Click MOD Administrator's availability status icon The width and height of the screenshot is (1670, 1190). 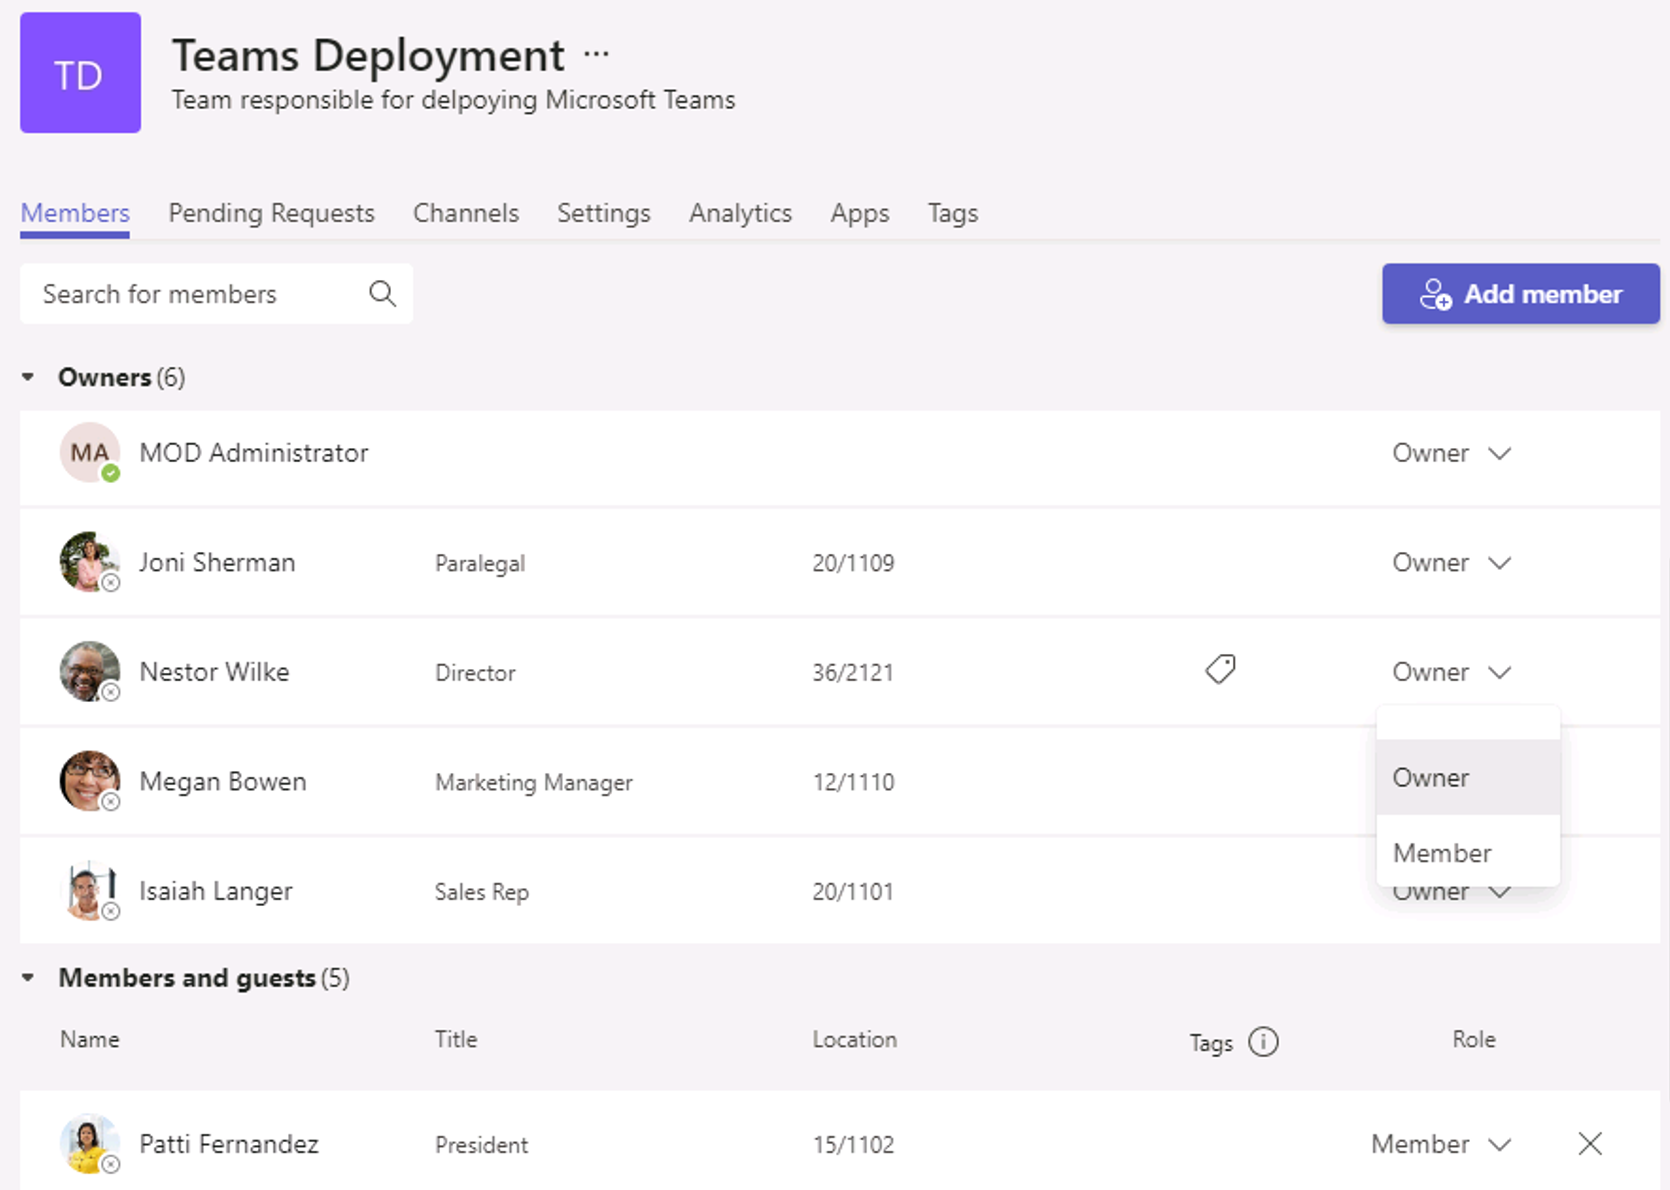coord(110,472)
